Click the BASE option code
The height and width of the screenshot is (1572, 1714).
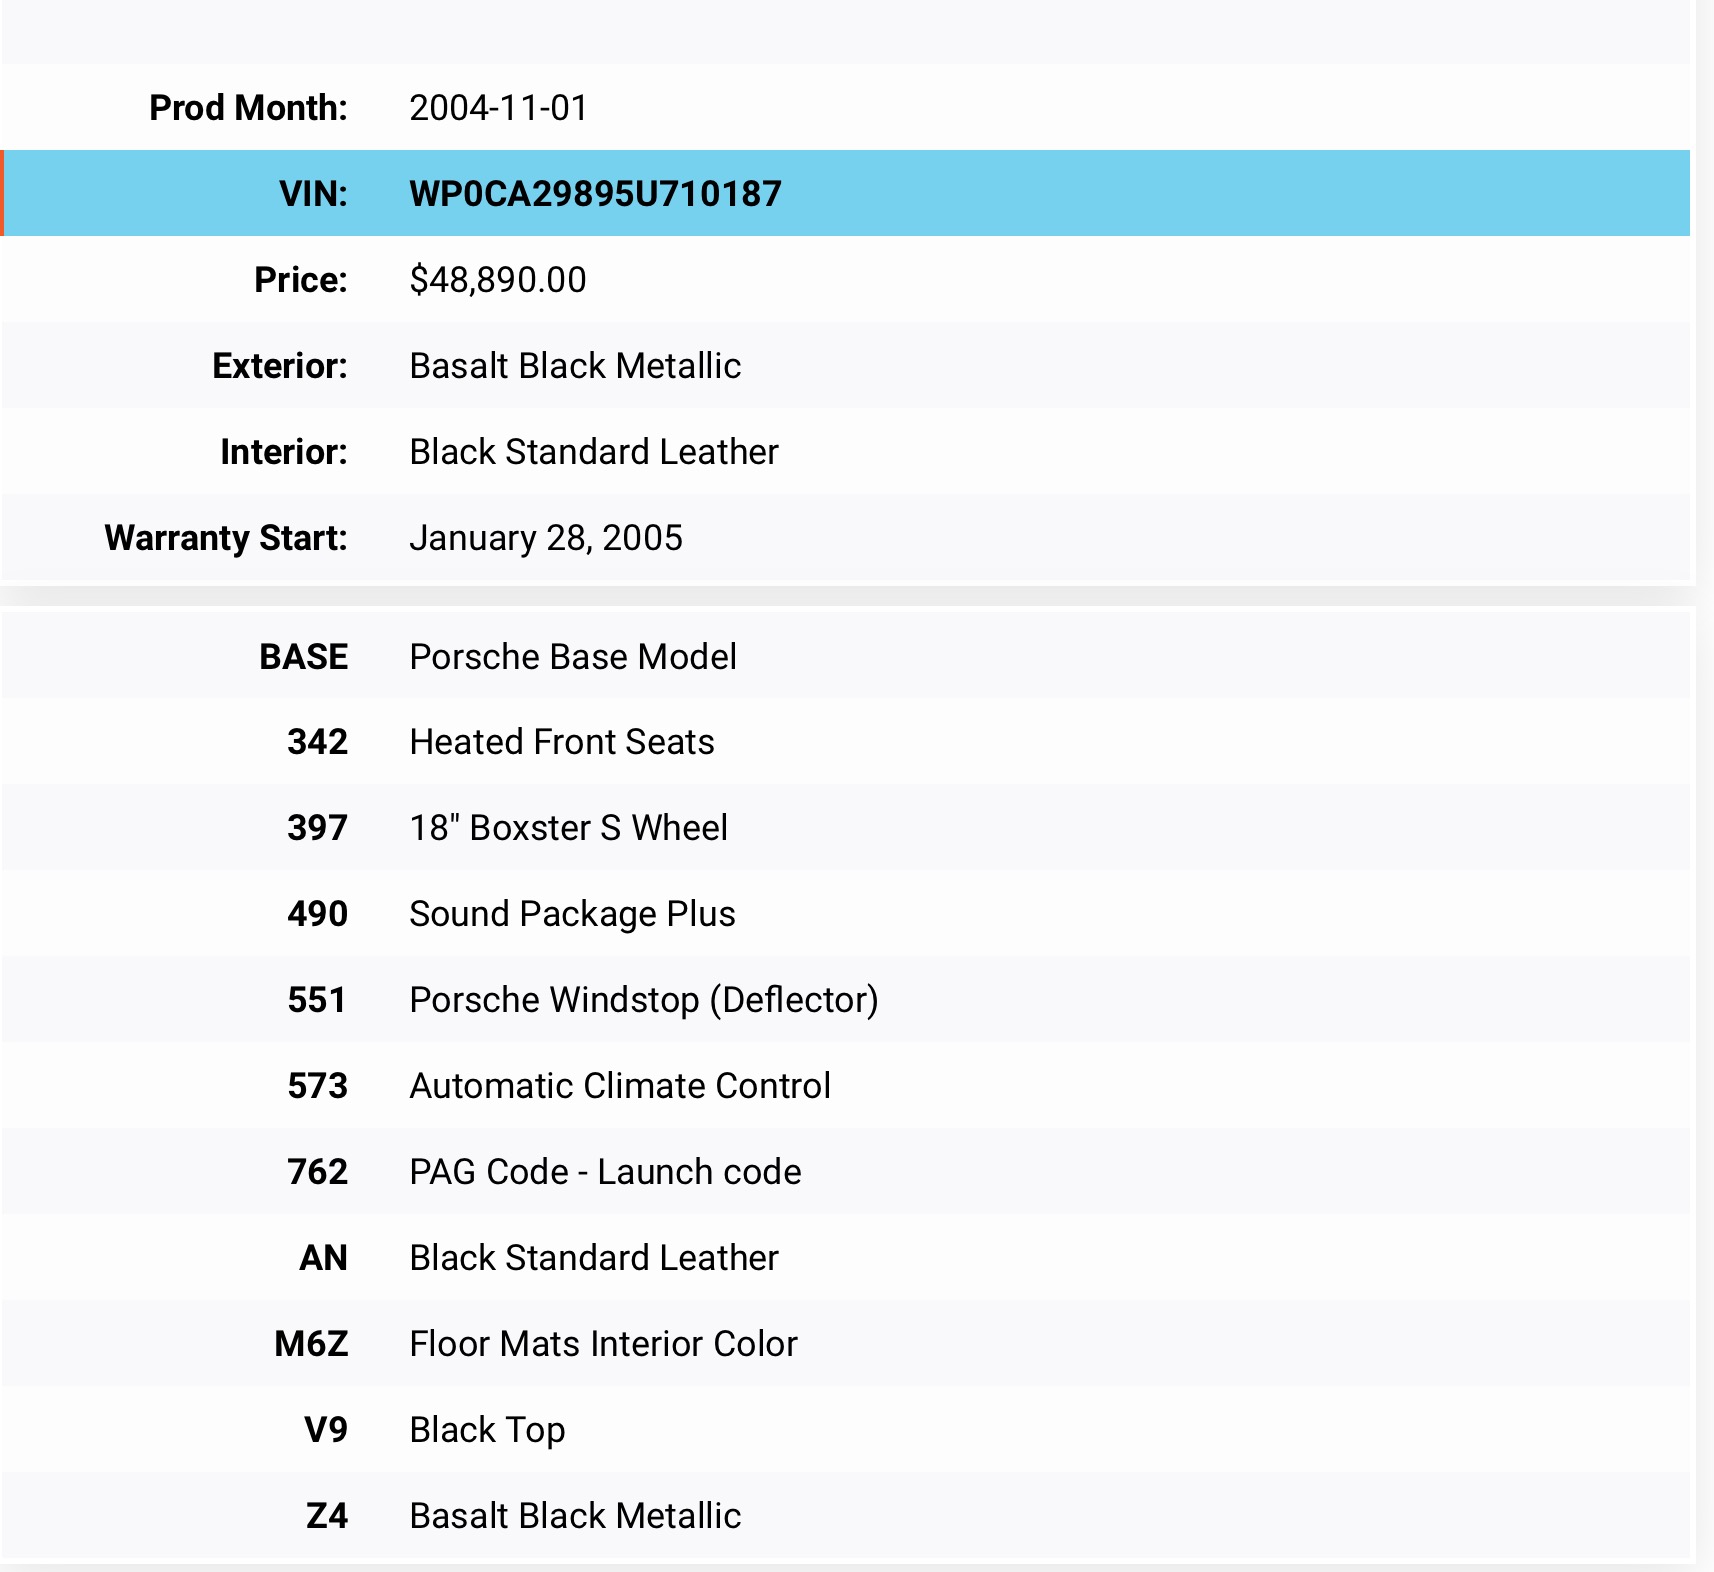tap(304, 657)
